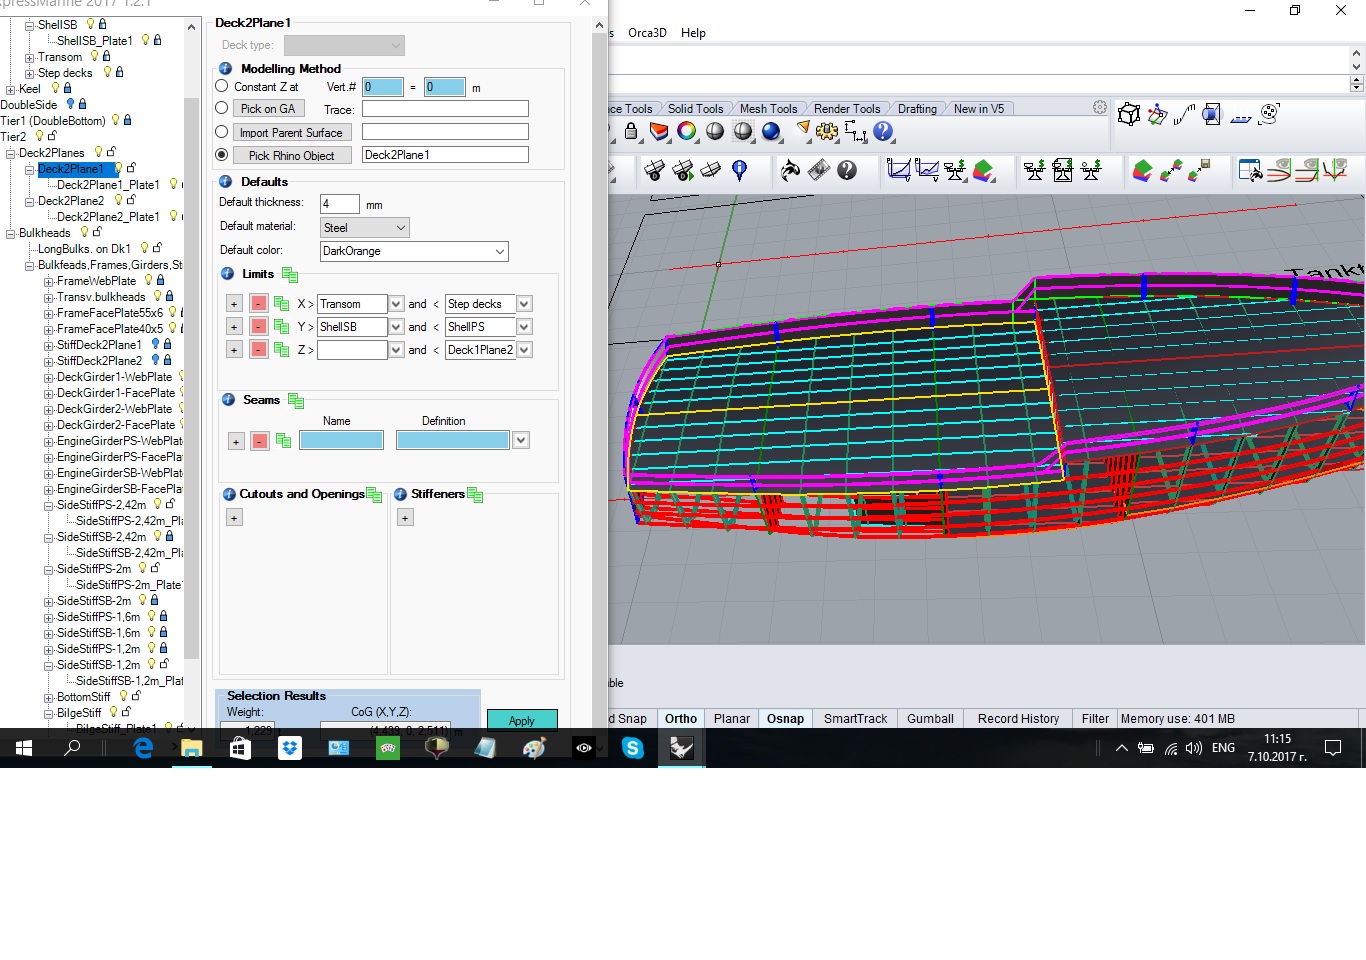The height and width of the screenshot is (960, 1366).
Task: Open the Default material dropdown
Action: (365, 228)
